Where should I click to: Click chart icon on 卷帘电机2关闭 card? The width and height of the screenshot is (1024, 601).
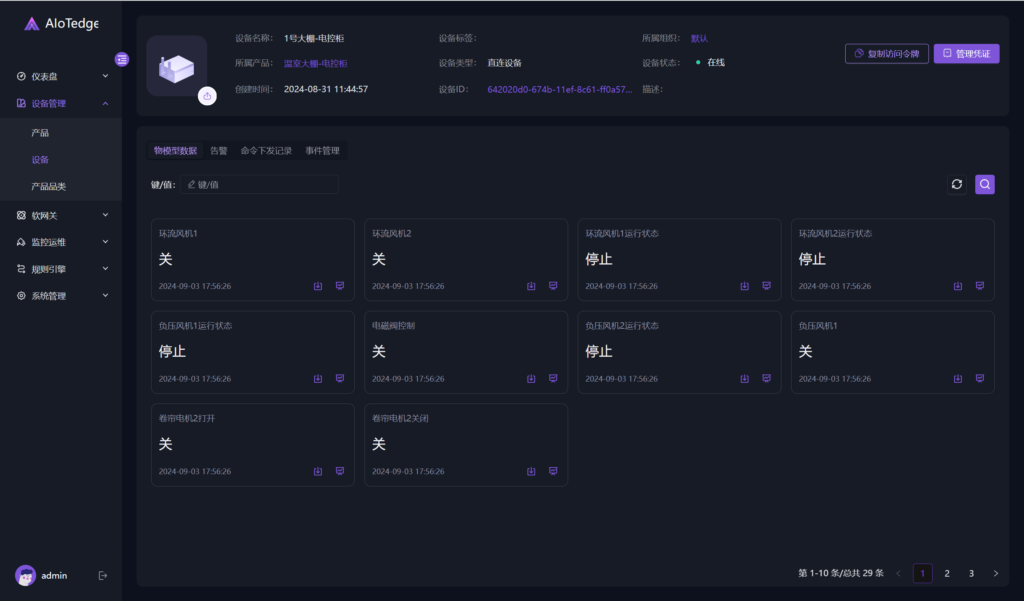tap(553, 471)
